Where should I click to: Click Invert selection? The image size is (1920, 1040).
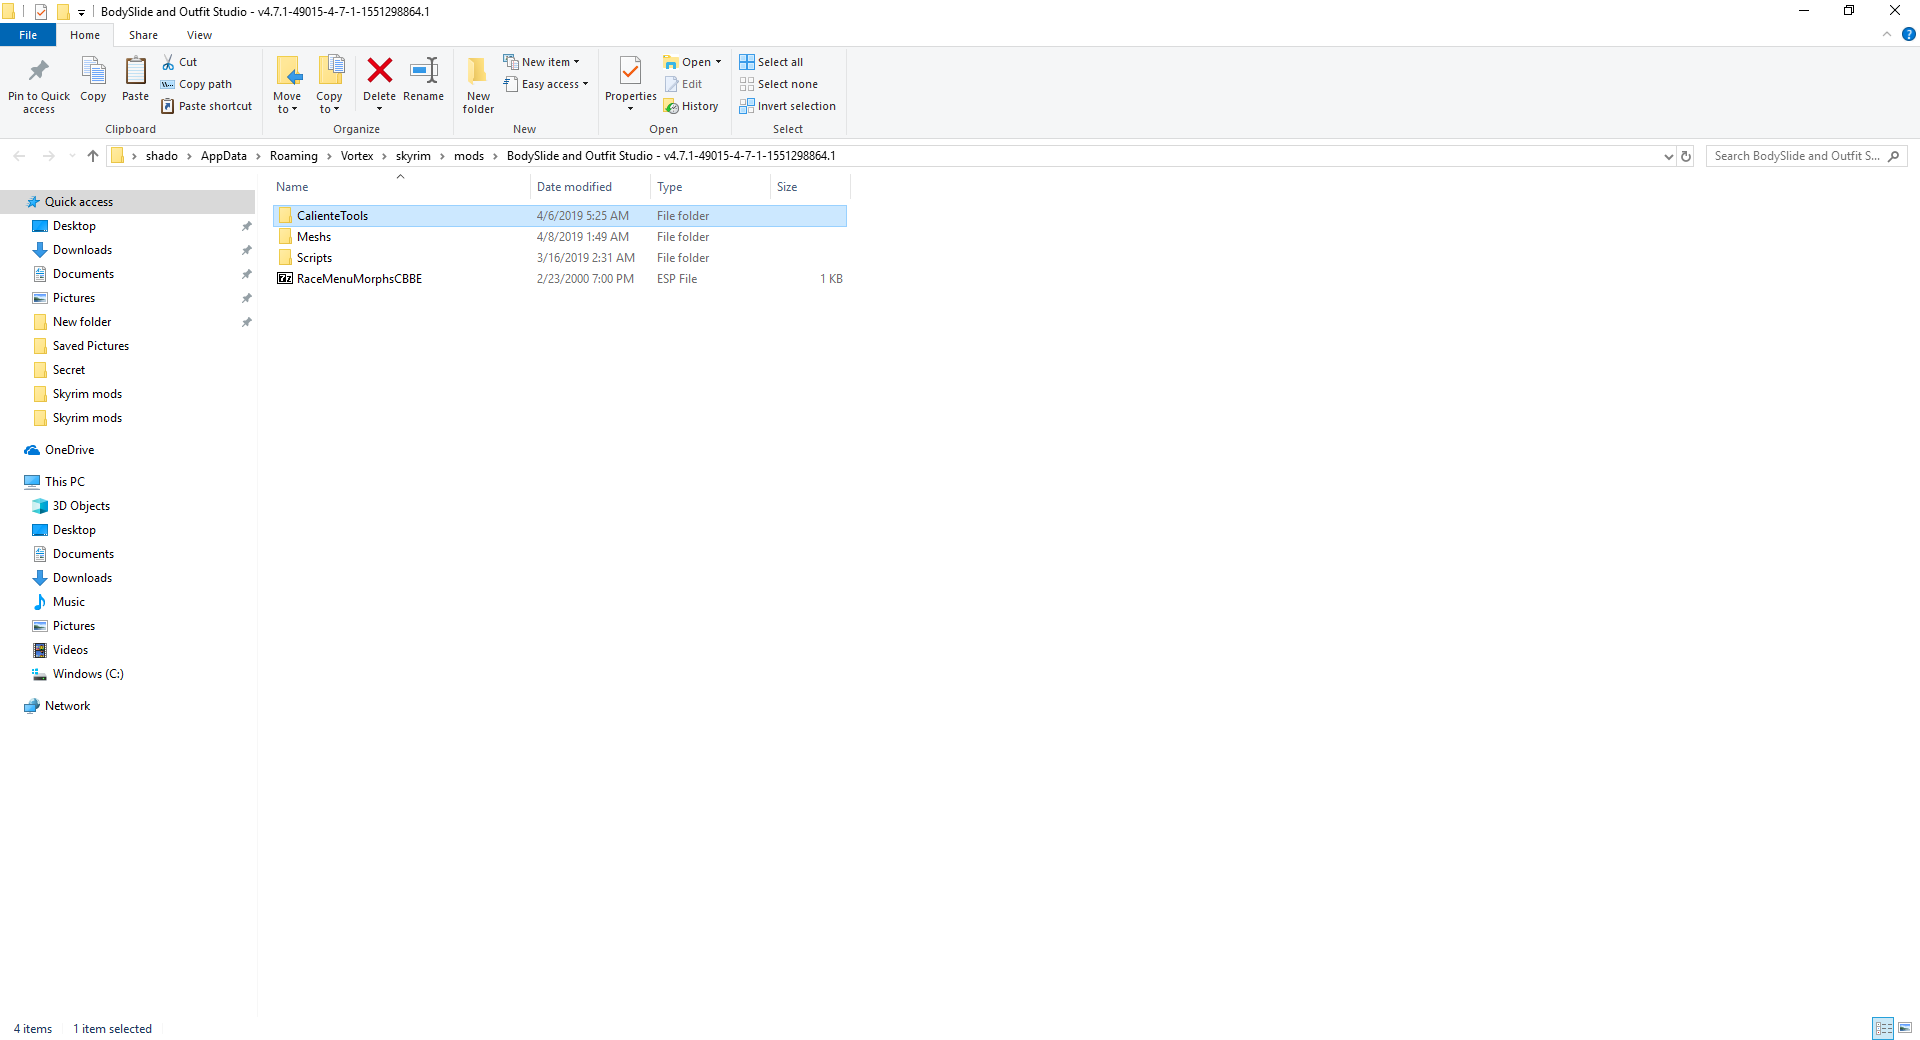787,106
